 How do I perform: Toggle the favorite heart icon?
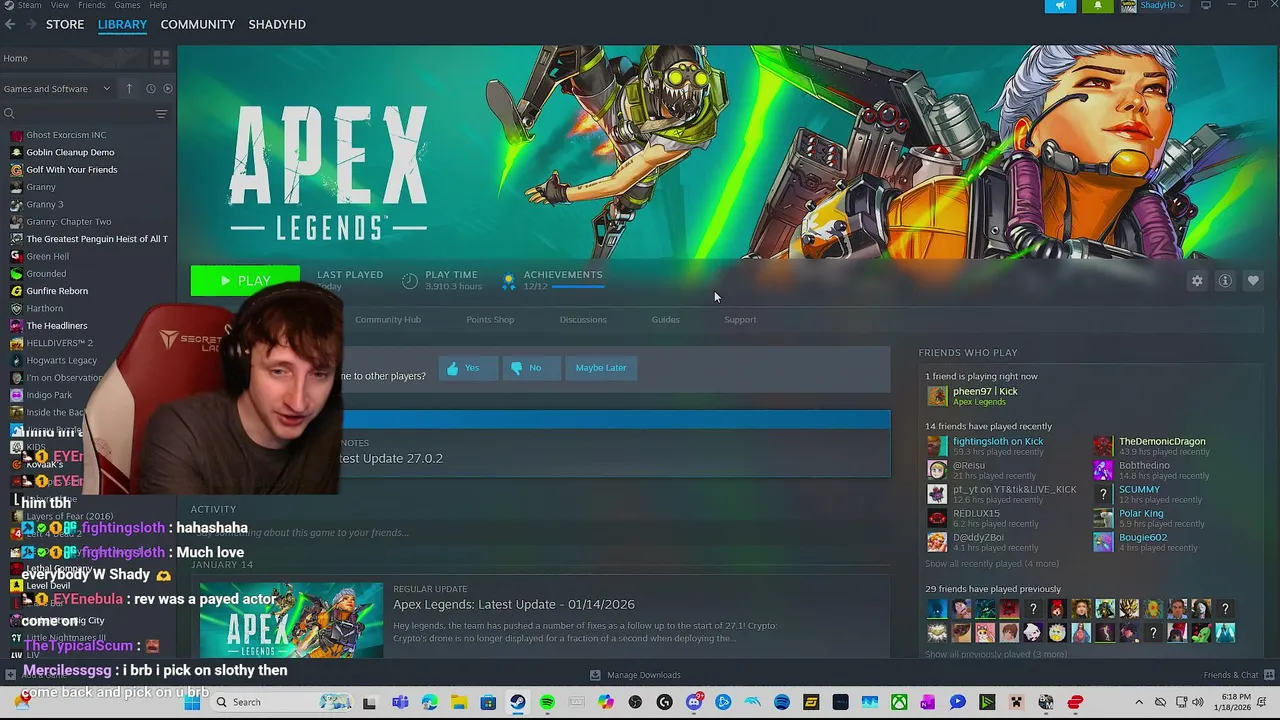(x=1253, y=281)
